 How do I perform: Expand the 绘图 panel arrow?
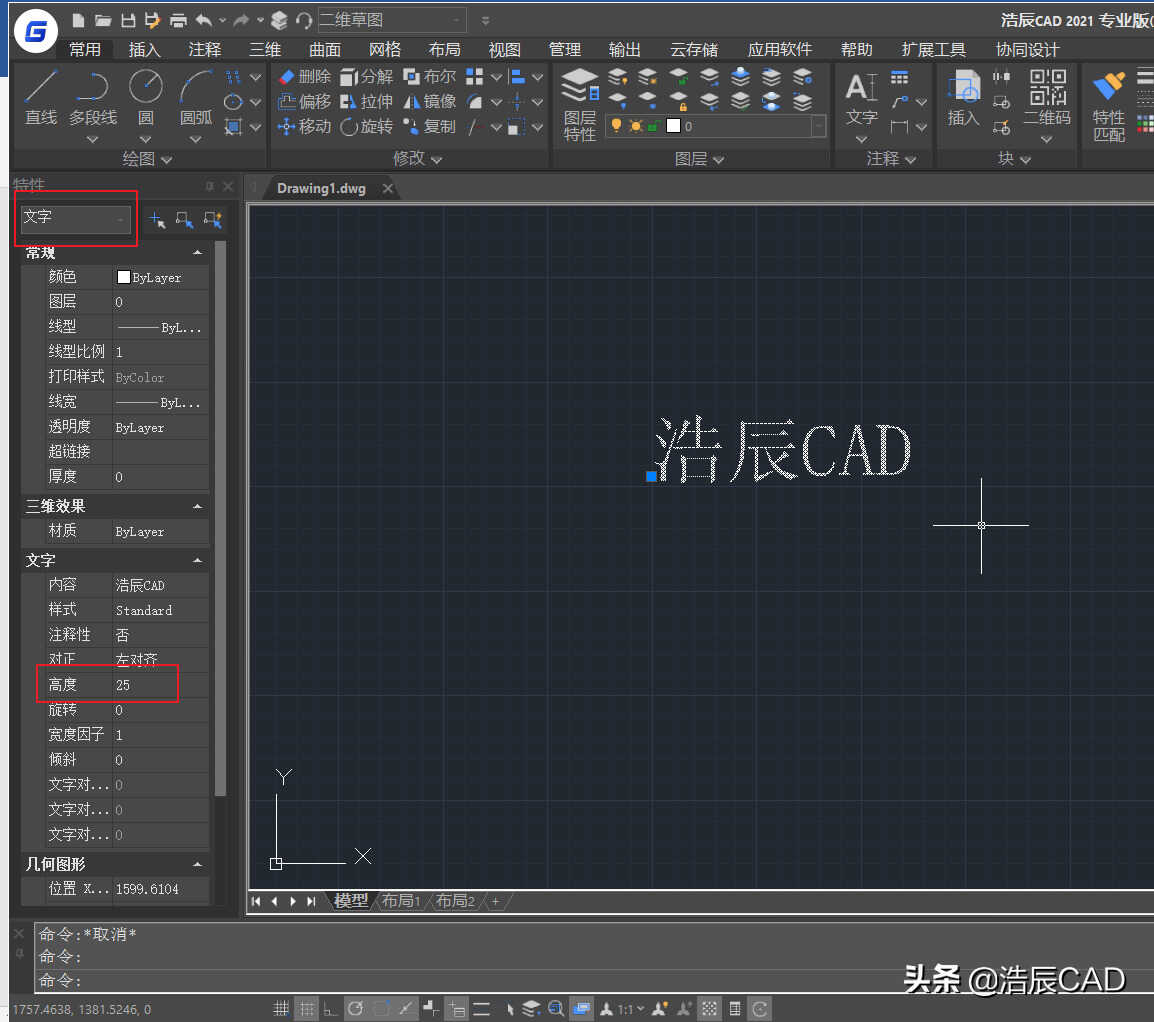166,159
